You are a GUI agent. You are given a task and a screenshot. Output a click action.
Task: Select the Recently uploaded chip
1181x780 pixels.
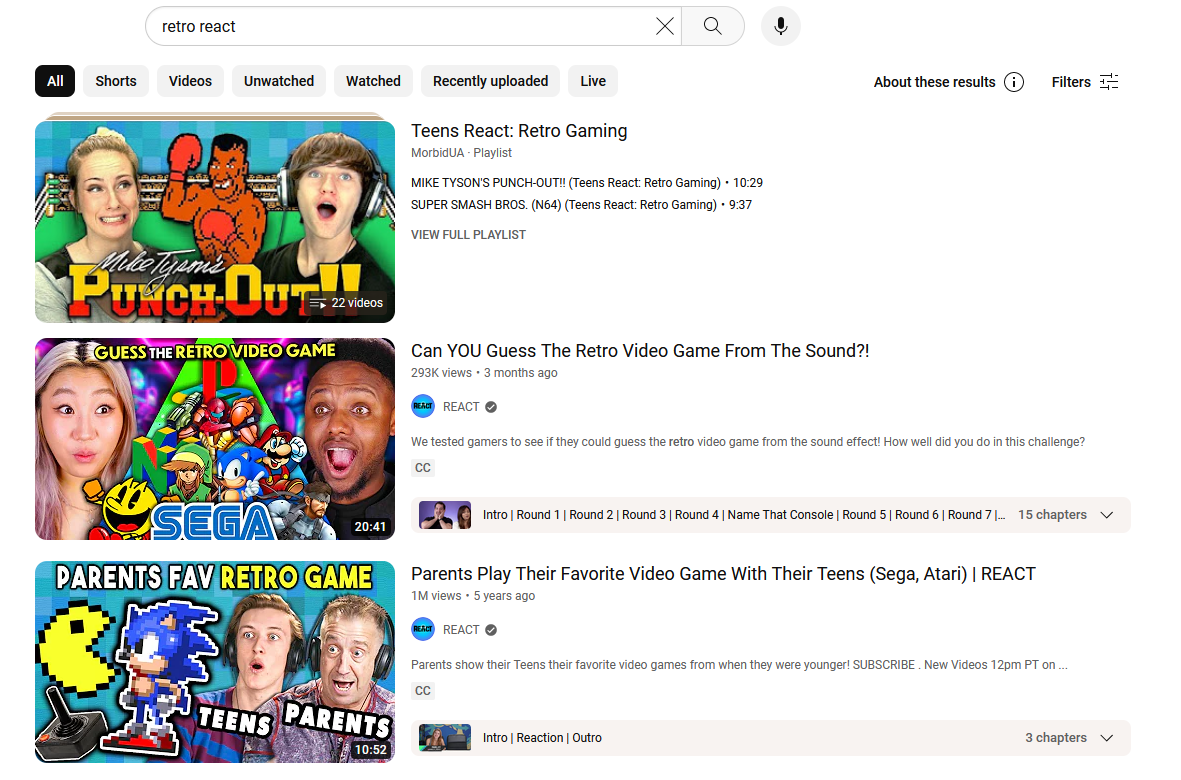coord(490,81)
